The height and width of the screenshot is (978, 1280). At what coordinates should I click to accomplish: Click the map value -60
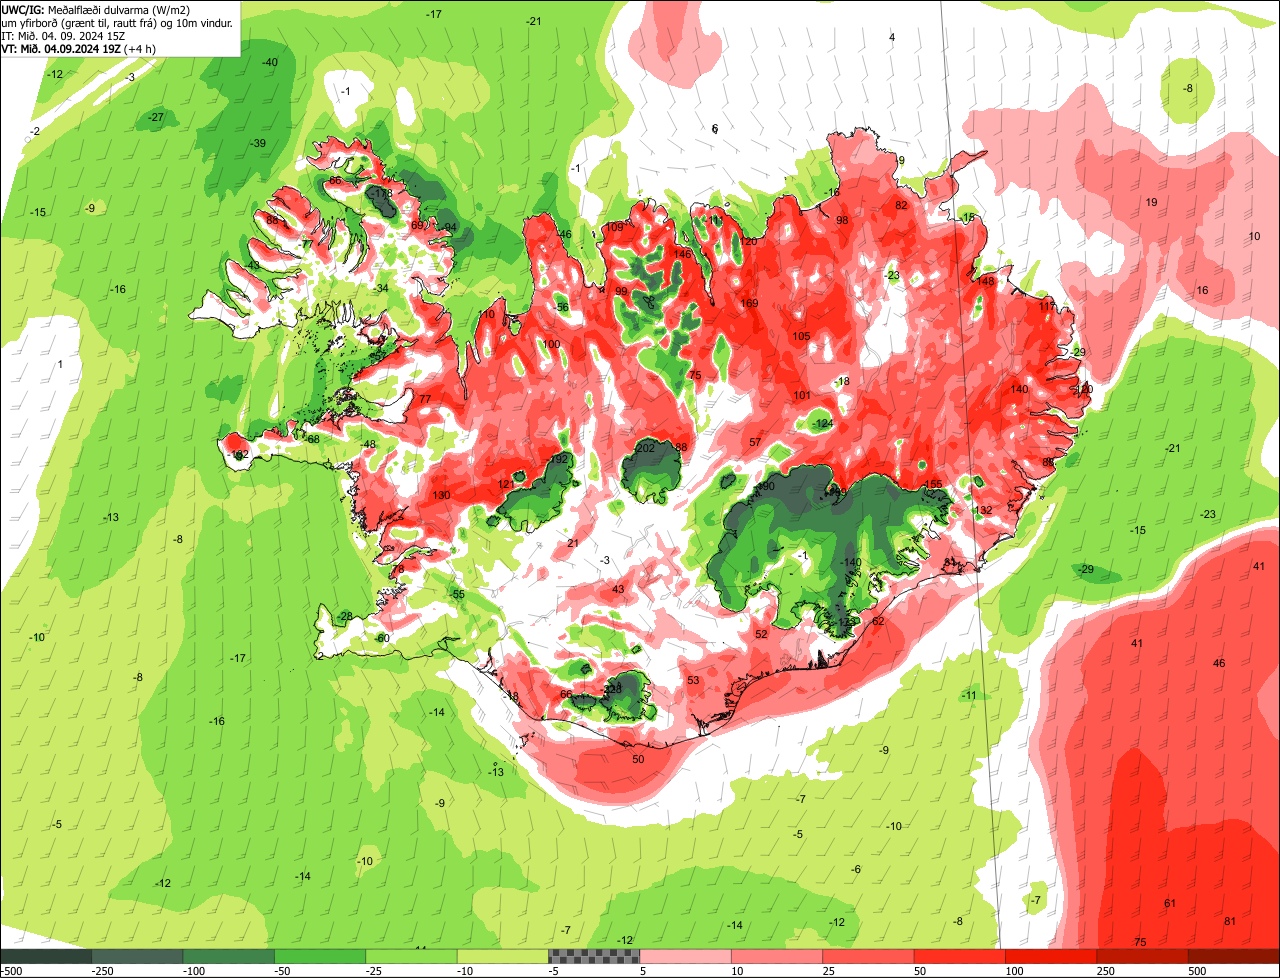coord(381,638)
